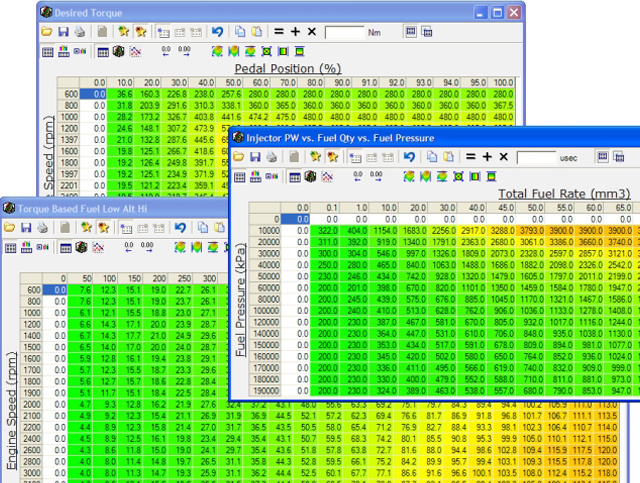Viewport: 640px width, 483px height.
Task: Click the grid view icon in Desired Torque
Action: 48,52
